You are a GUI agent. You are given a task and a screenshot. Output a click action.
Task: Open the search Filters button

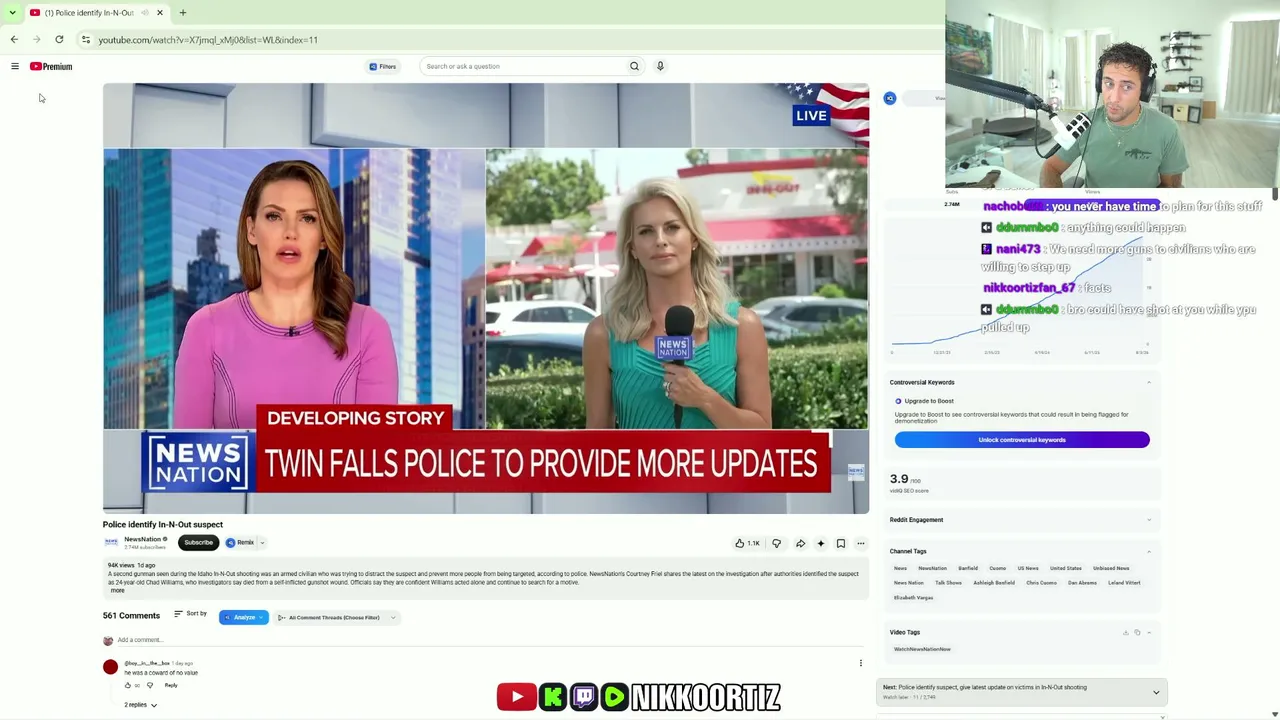pyautogui.click(x=383, y=66)
